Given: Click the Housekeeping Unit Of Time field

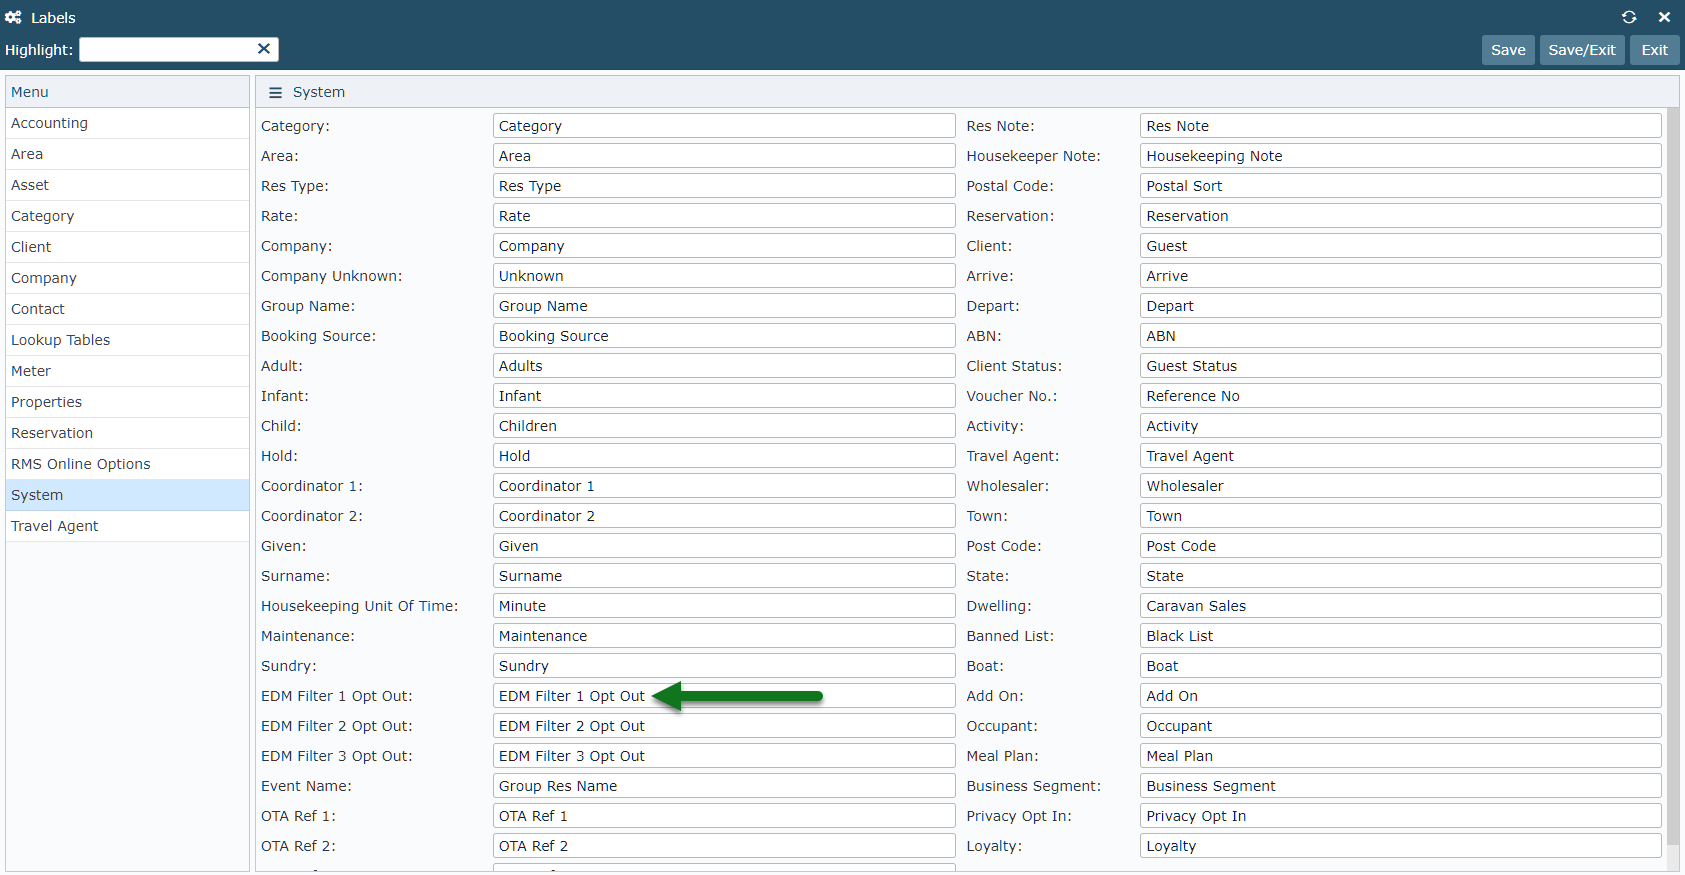Looking at the screenshot, I should point(724,606).
